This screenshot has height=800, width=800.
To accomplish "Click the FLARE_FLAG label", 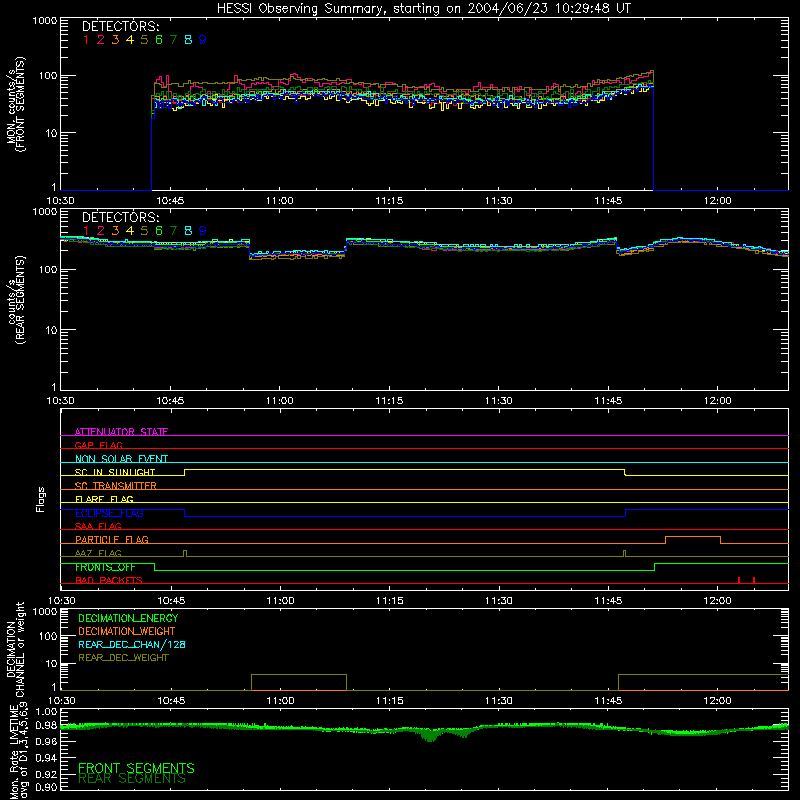I will pyautogui.click(x=104, y=499).
